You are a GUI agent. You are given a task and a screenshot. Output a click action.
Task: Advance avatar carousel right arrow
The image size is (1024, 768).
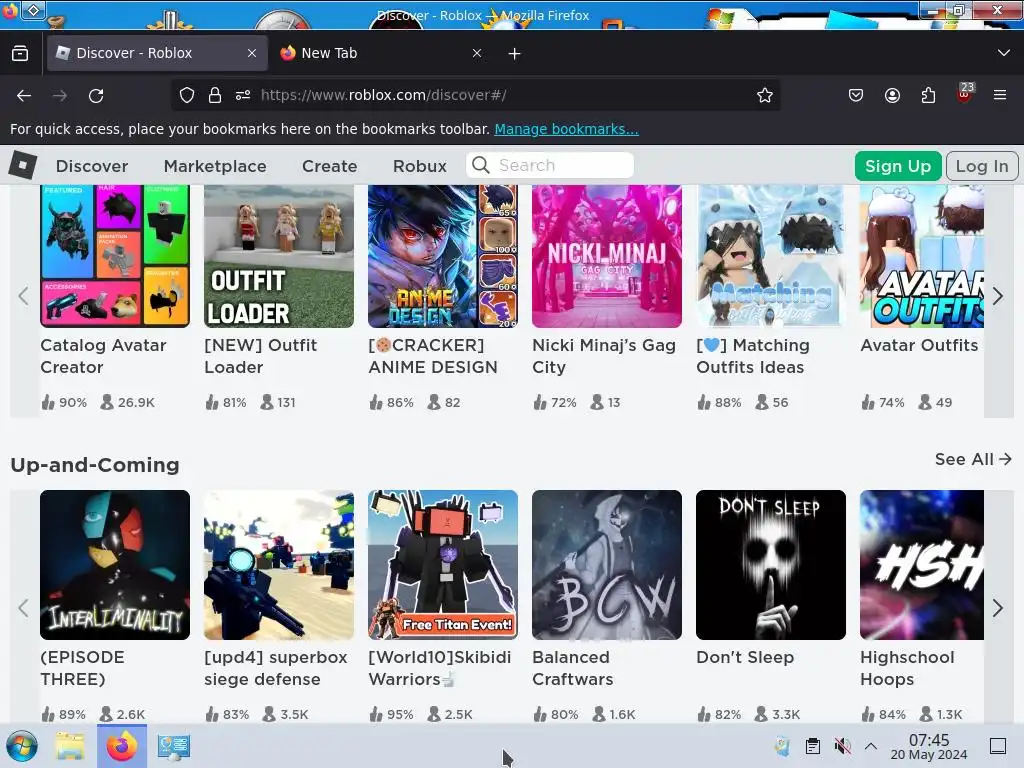(x=999, y=296)
